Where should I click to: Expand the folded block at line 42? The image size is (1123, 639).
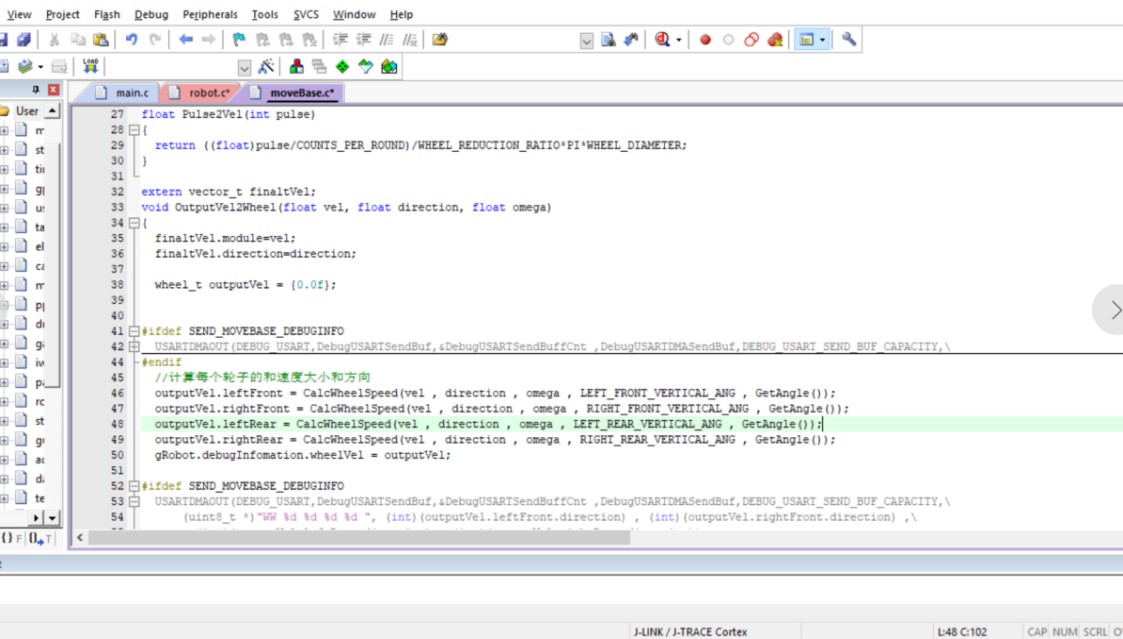click(134, 347)
